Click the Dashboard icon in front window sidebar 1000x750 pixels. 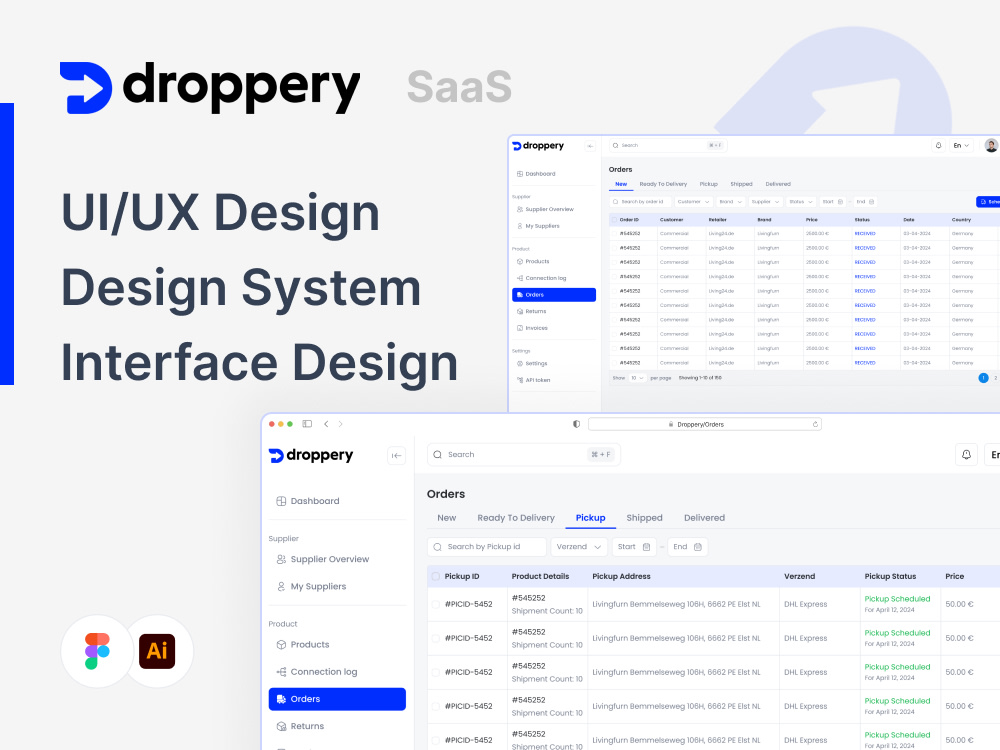281,501
